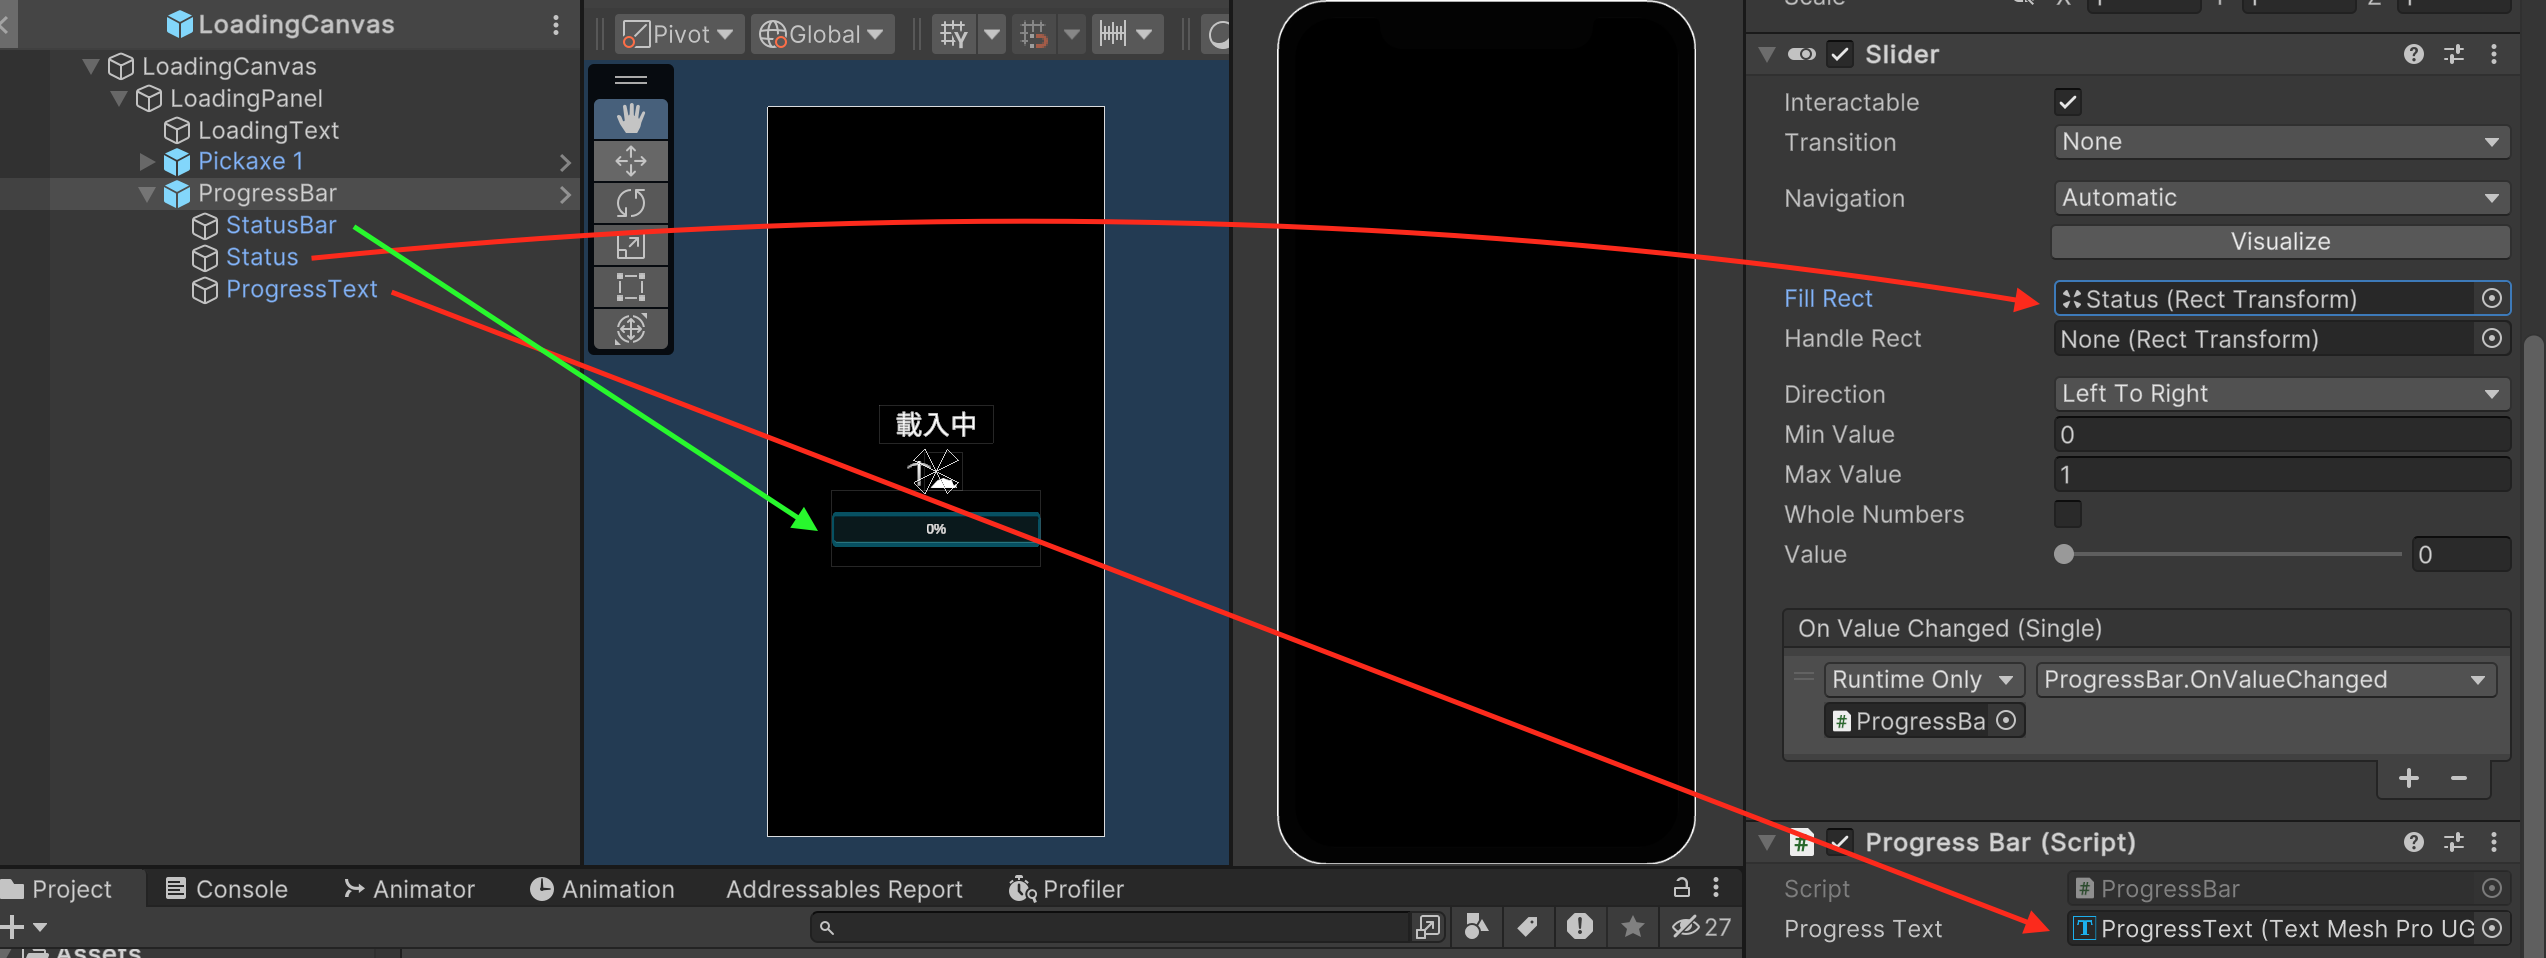Select the Rotate tool
The width and height of the screenshot is (2546, 958).
(x=630, y=202)
